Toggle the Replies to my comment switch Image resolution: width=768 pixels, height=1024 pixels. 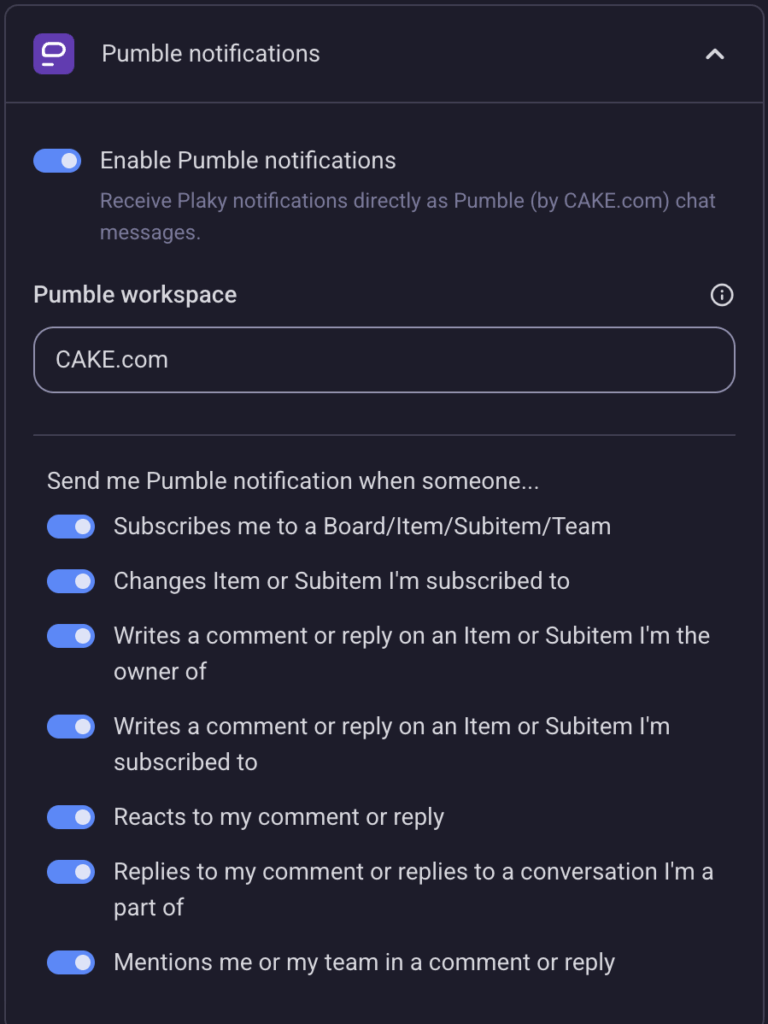tap(71, 872)
